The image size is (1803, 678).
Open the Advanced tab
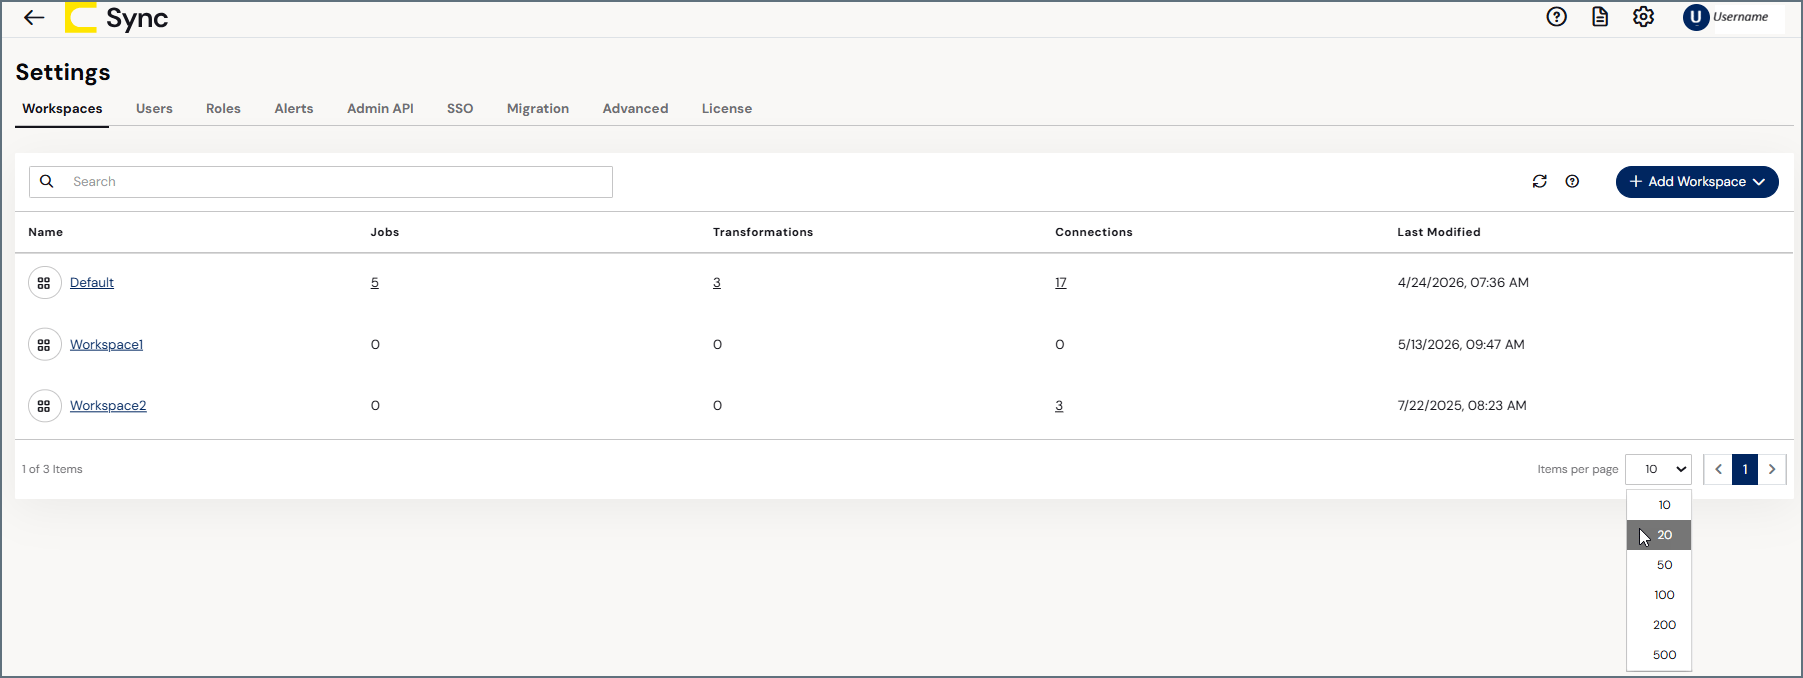pos(635,108)
